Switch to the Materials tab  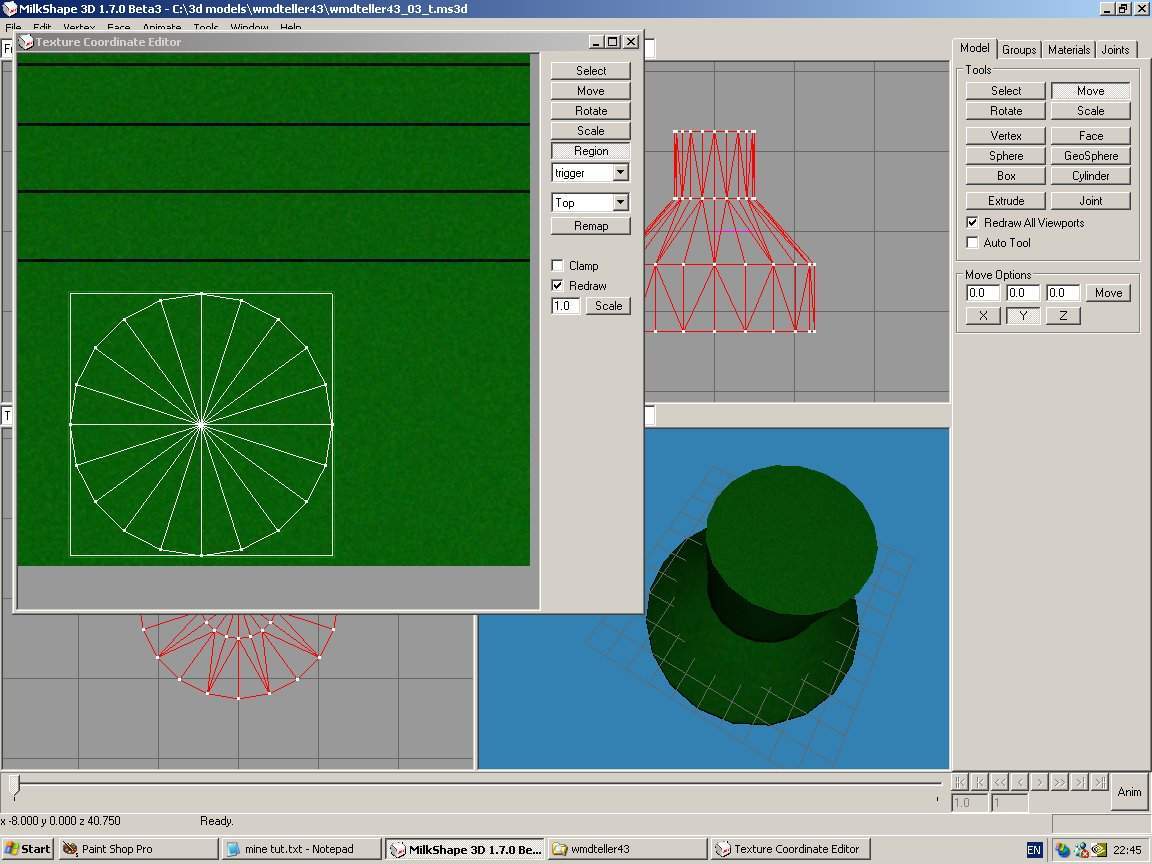[x=1069, y=50]
